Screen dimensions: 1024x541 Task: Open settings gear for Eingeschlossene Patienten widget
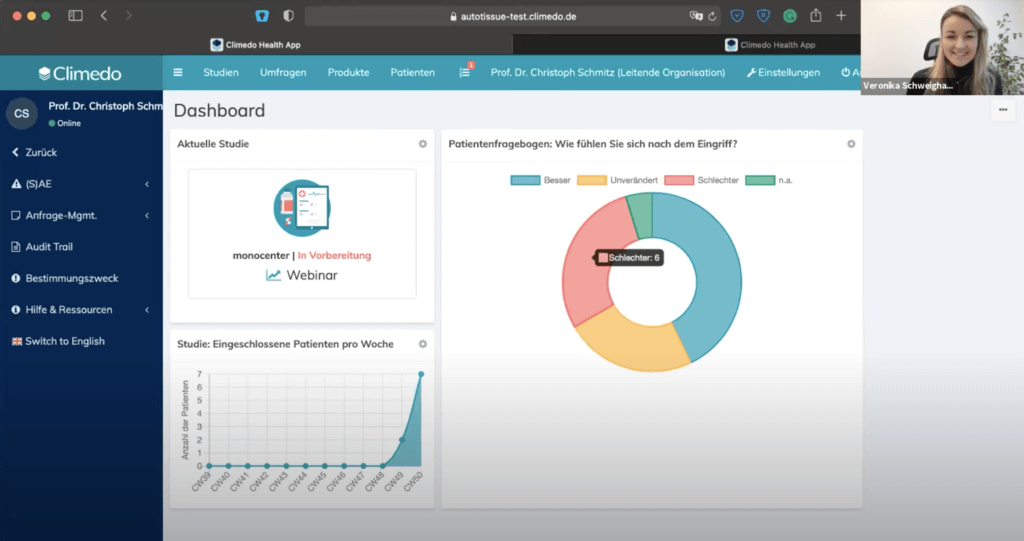423,344
